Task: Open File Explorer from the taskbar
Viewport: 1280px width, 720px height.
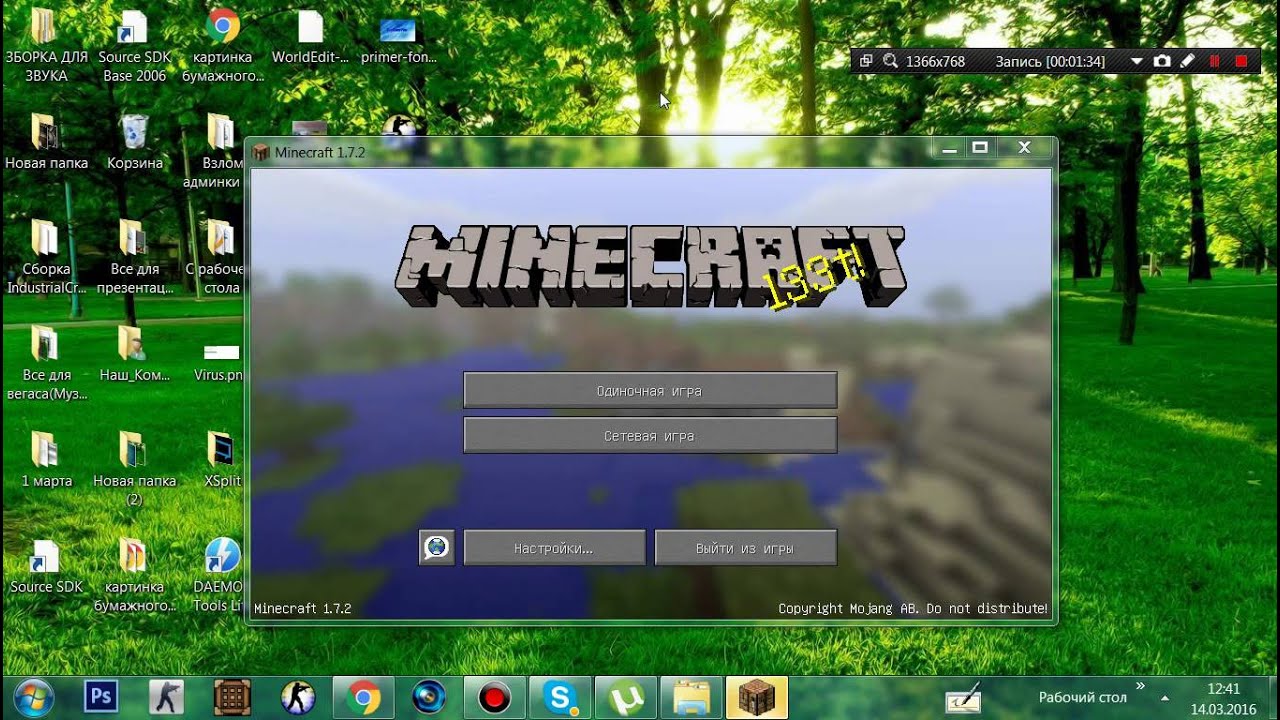Action: 691,697
